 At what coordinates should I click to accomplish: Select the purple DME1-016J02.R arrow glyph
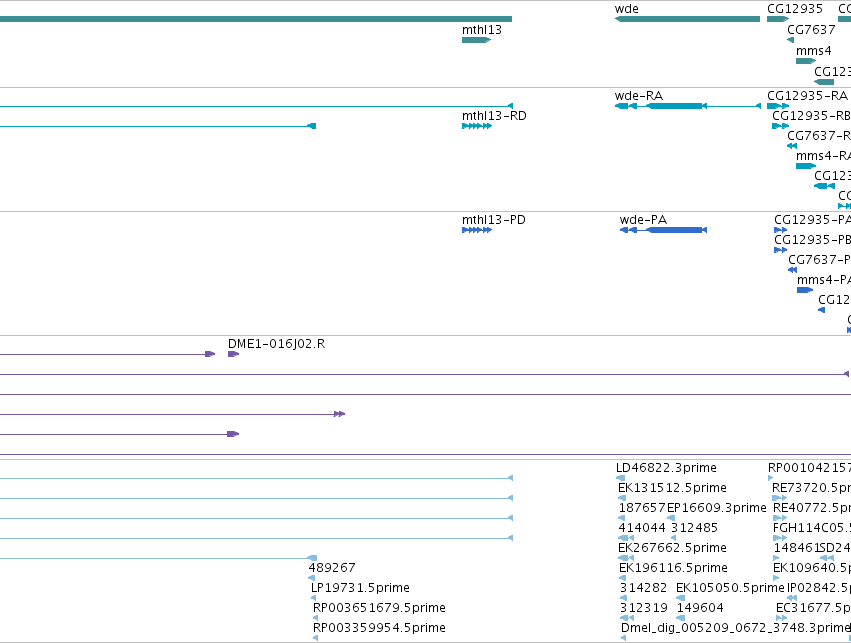[233, 354]
